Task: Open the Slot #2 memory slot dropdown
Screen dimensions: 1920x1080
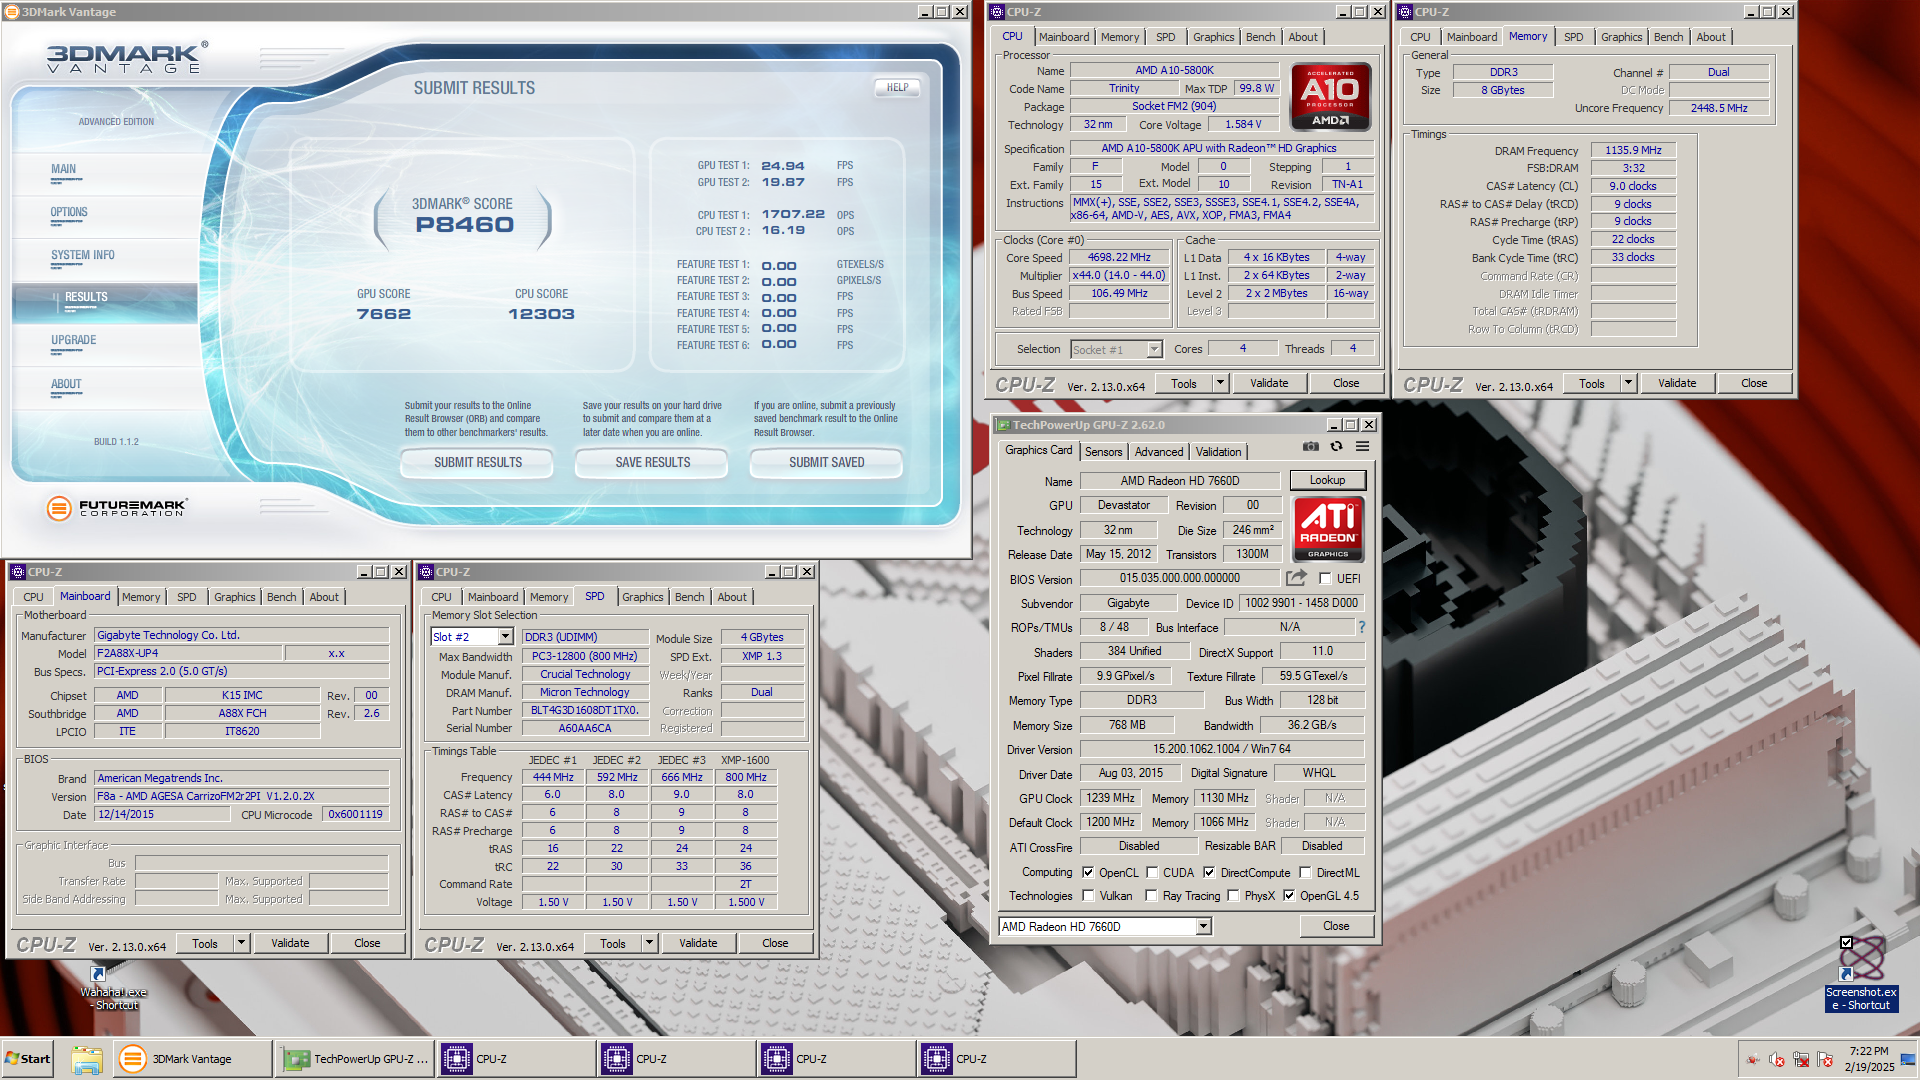Action: point(505,637)
